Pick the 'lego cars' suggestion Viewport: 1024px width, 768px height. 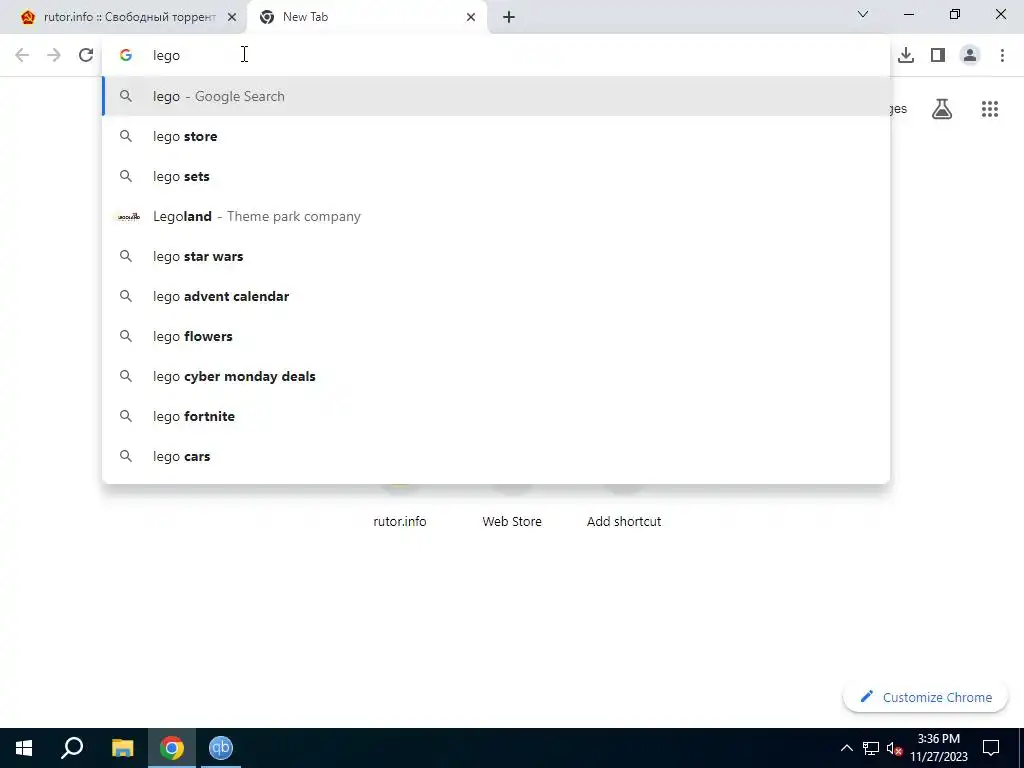pos(496,456)
